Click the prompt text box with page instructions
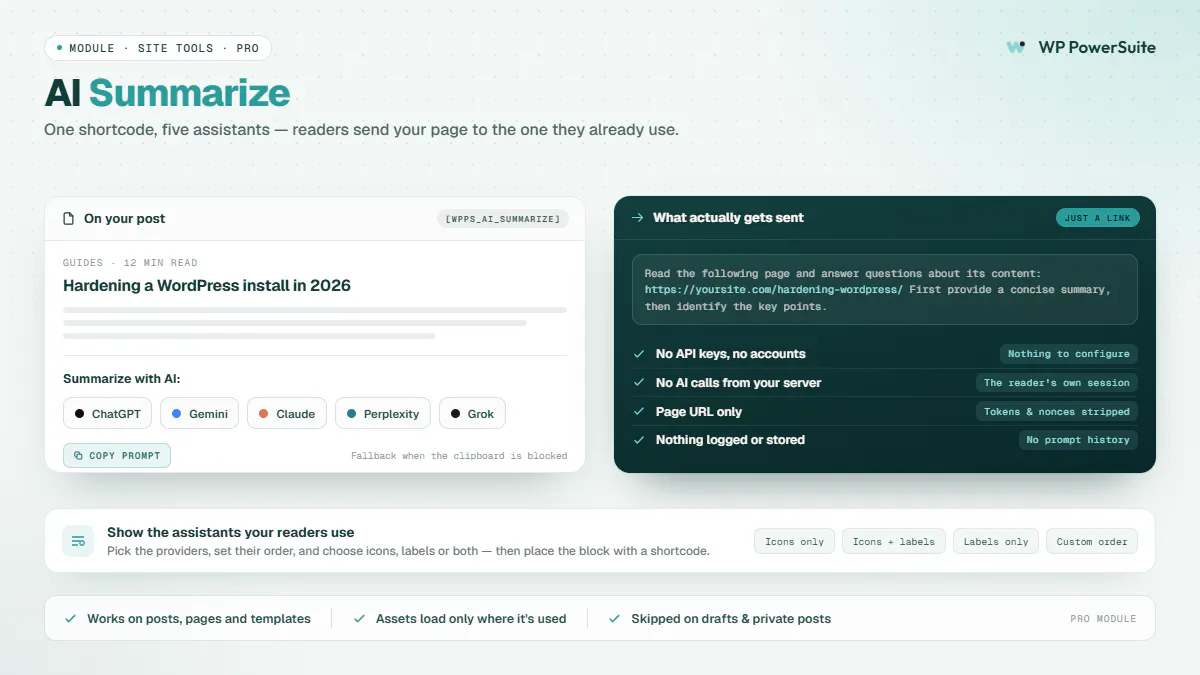This screenshot has width=1200, height=675. tap(885, 289)
